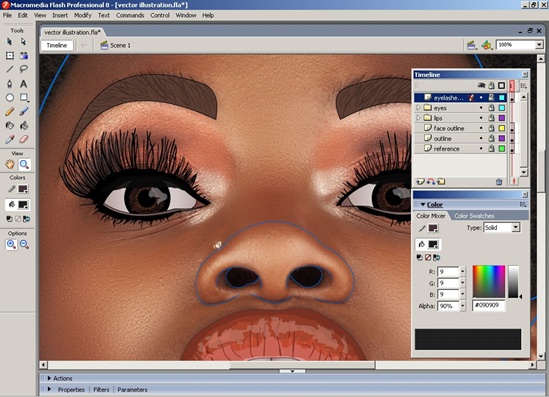Select the Gradient Transform tool

(x=23, y=56)
